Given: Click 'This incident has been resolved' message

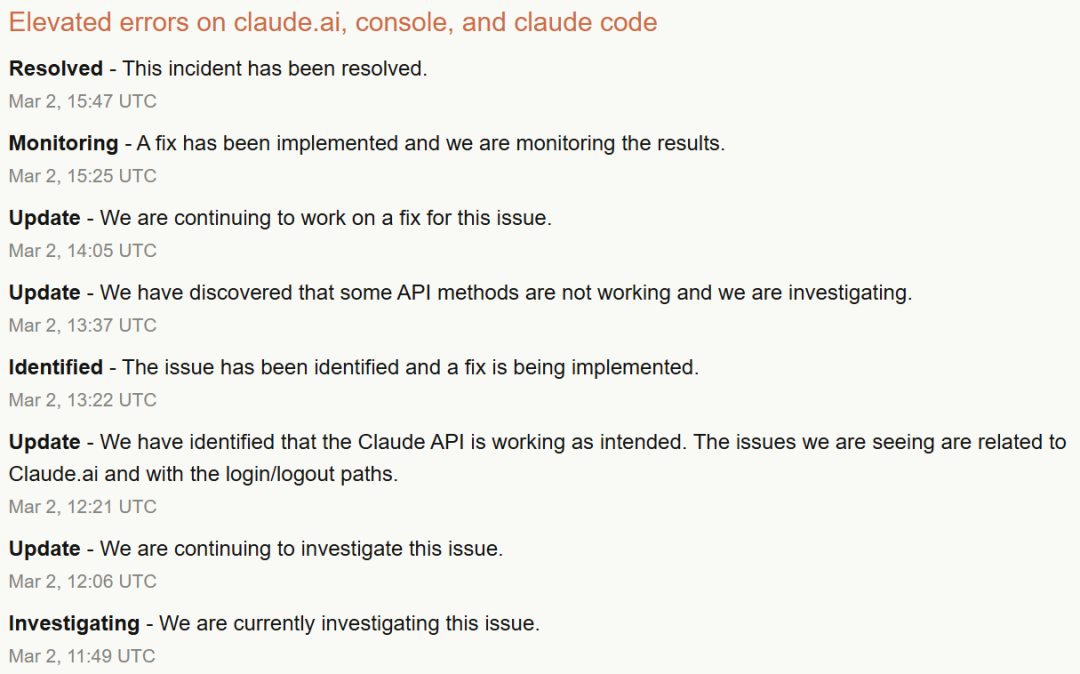Looking at the screenshot, I should (x=275, y=69).
